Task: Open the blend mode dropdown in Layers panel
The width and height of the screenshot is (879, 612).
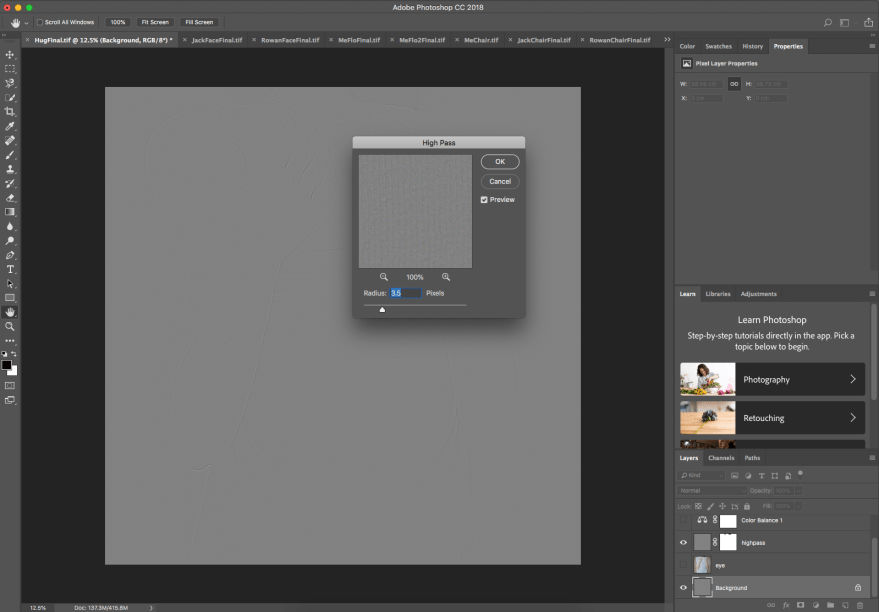Action: click(x=712, y=491)
